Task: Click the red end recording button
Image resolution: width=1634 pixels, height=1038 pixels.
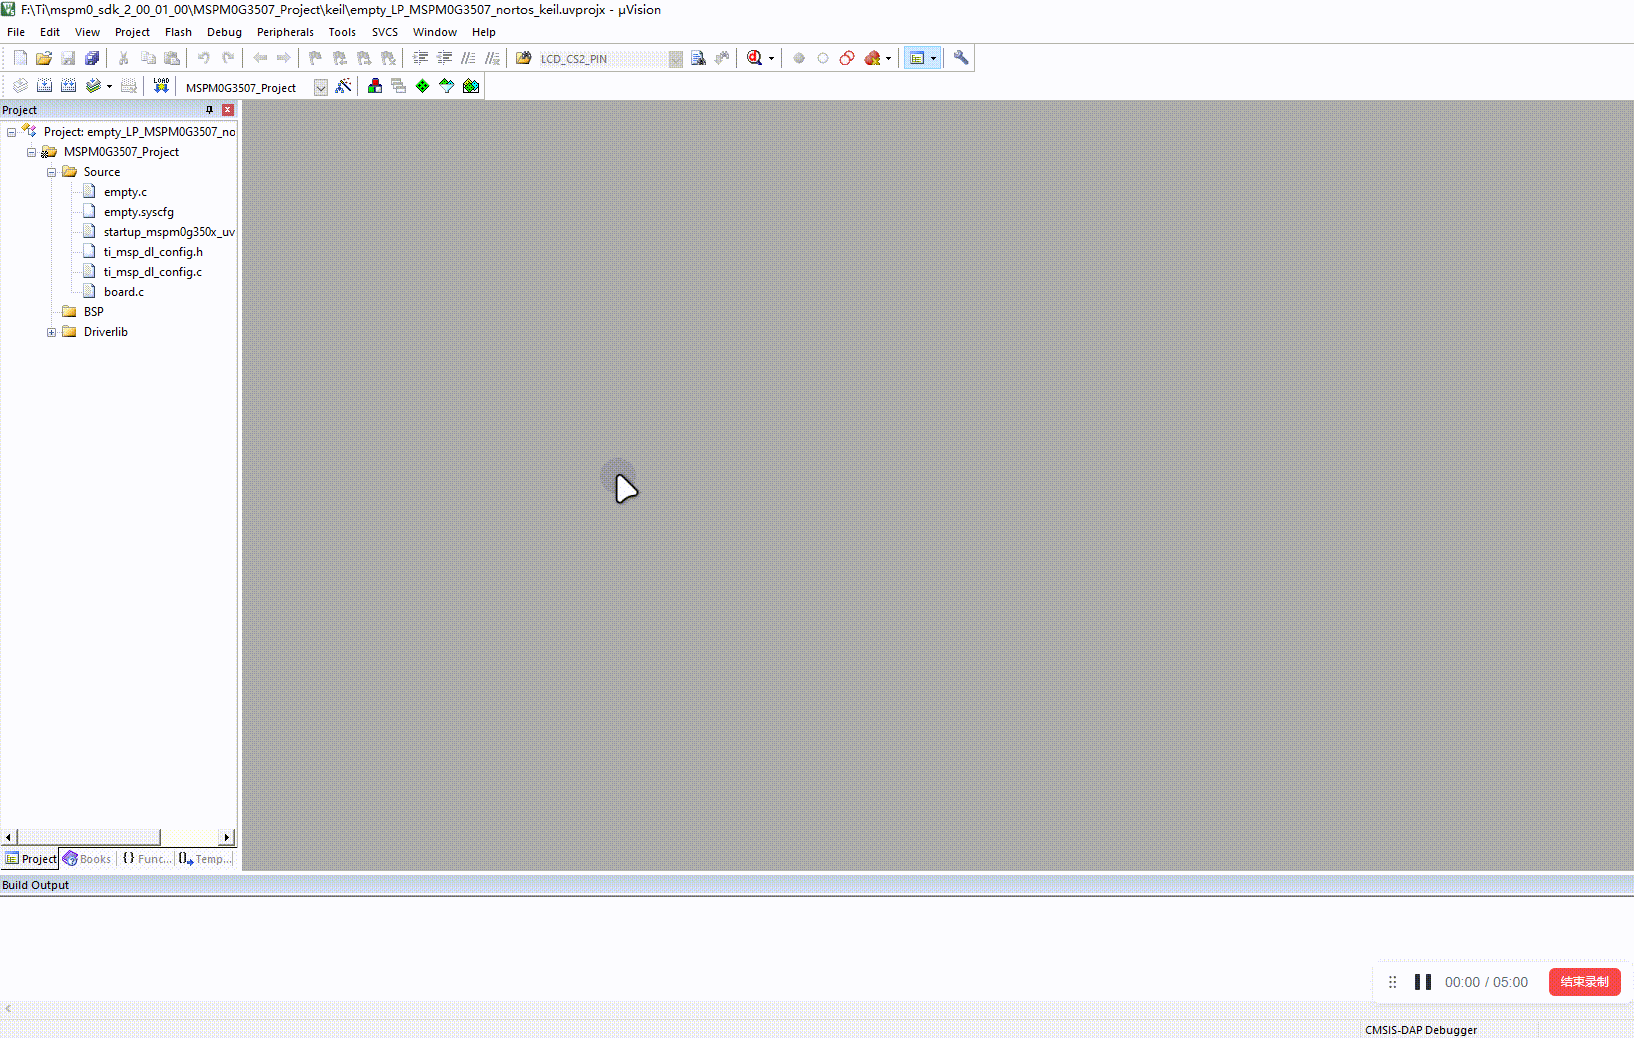Action: [1584, 982]
